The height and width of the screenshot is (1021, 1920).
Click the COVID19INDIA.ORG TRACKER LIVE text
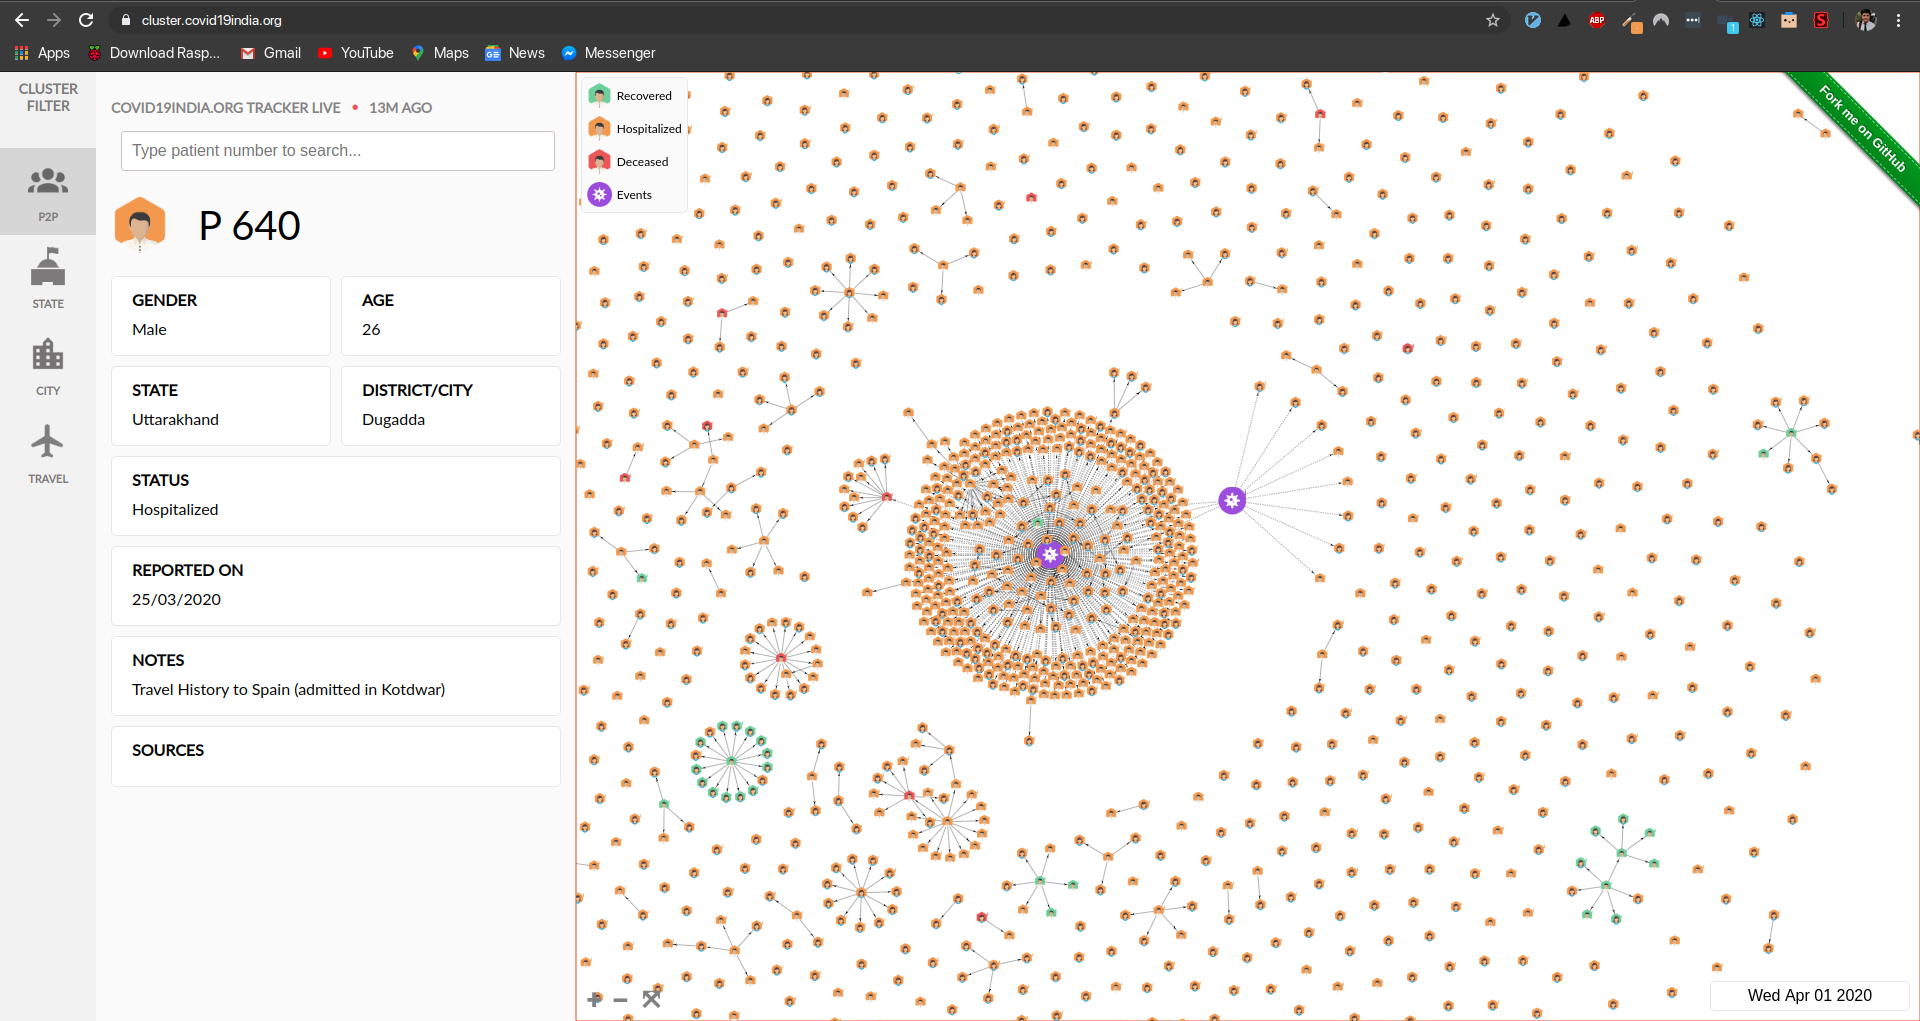point(226,108)
